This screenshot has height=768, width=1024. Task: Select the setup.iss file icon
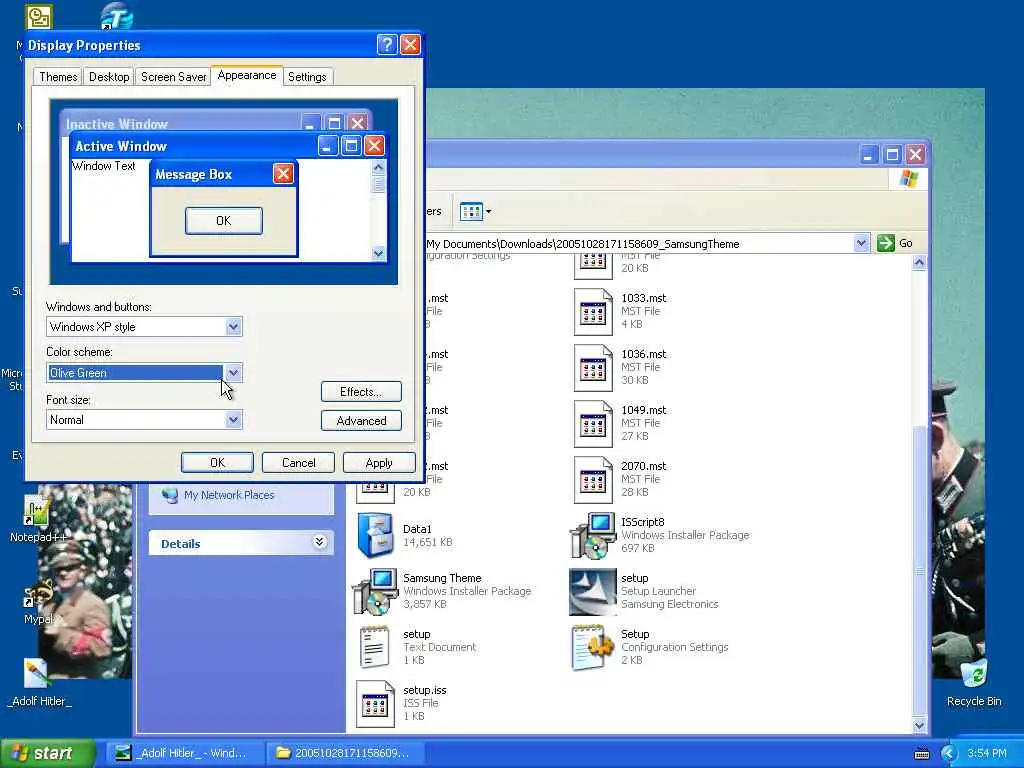coord(375,704)
